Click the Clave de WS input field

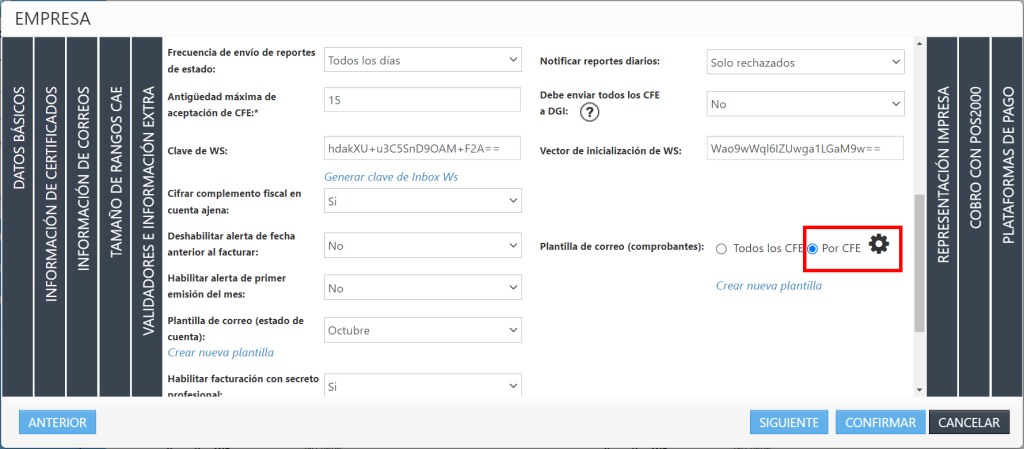(x=423, y=148)
